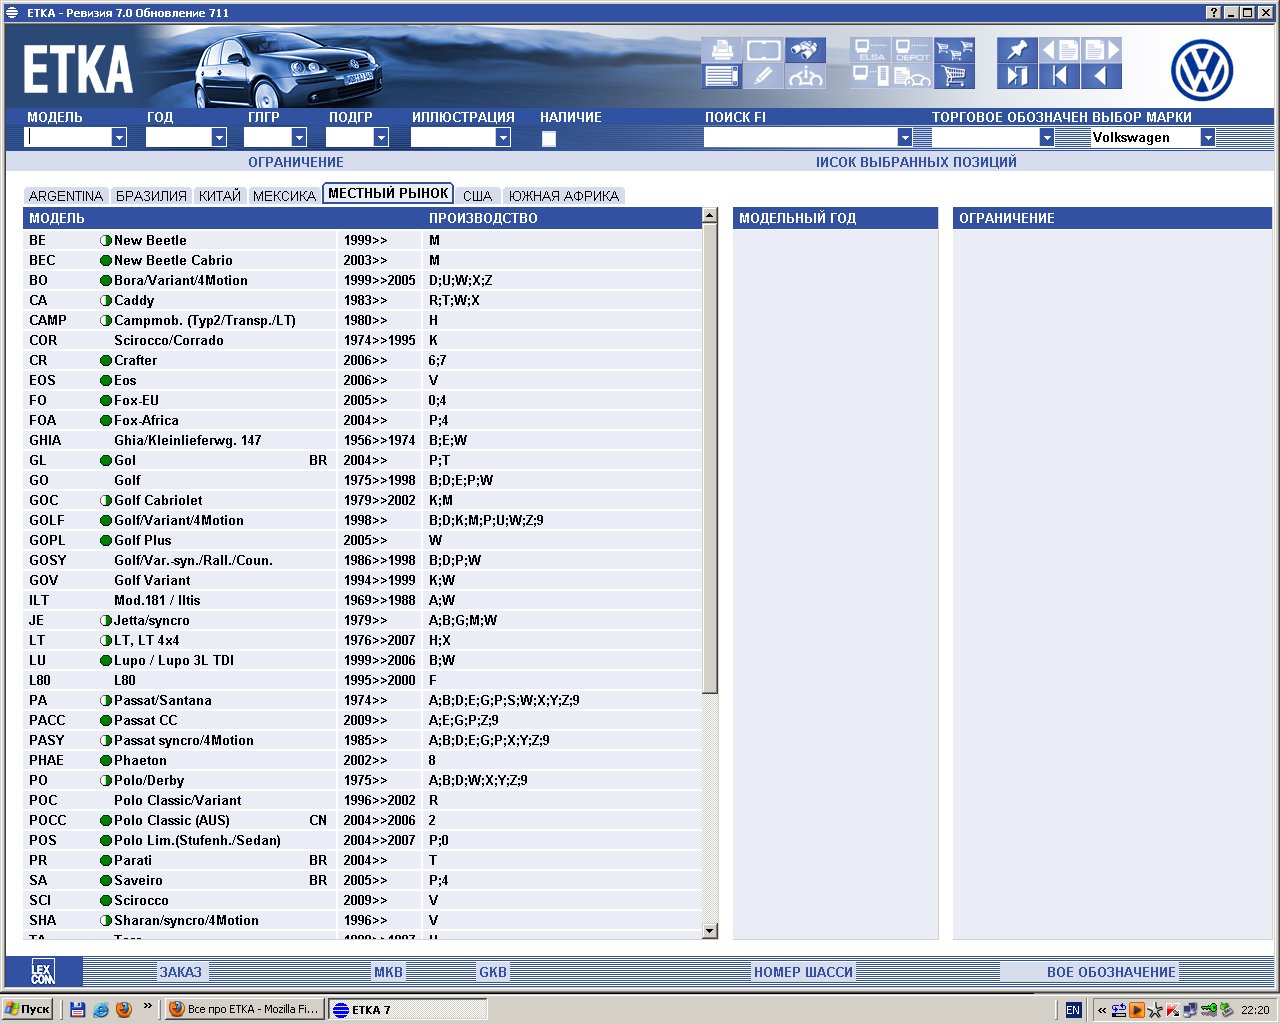This screenshot has width=1280, height=1024.
Task: Click the LEX COM logo icon
Action: pyautogui.click(x=42, y=971)
